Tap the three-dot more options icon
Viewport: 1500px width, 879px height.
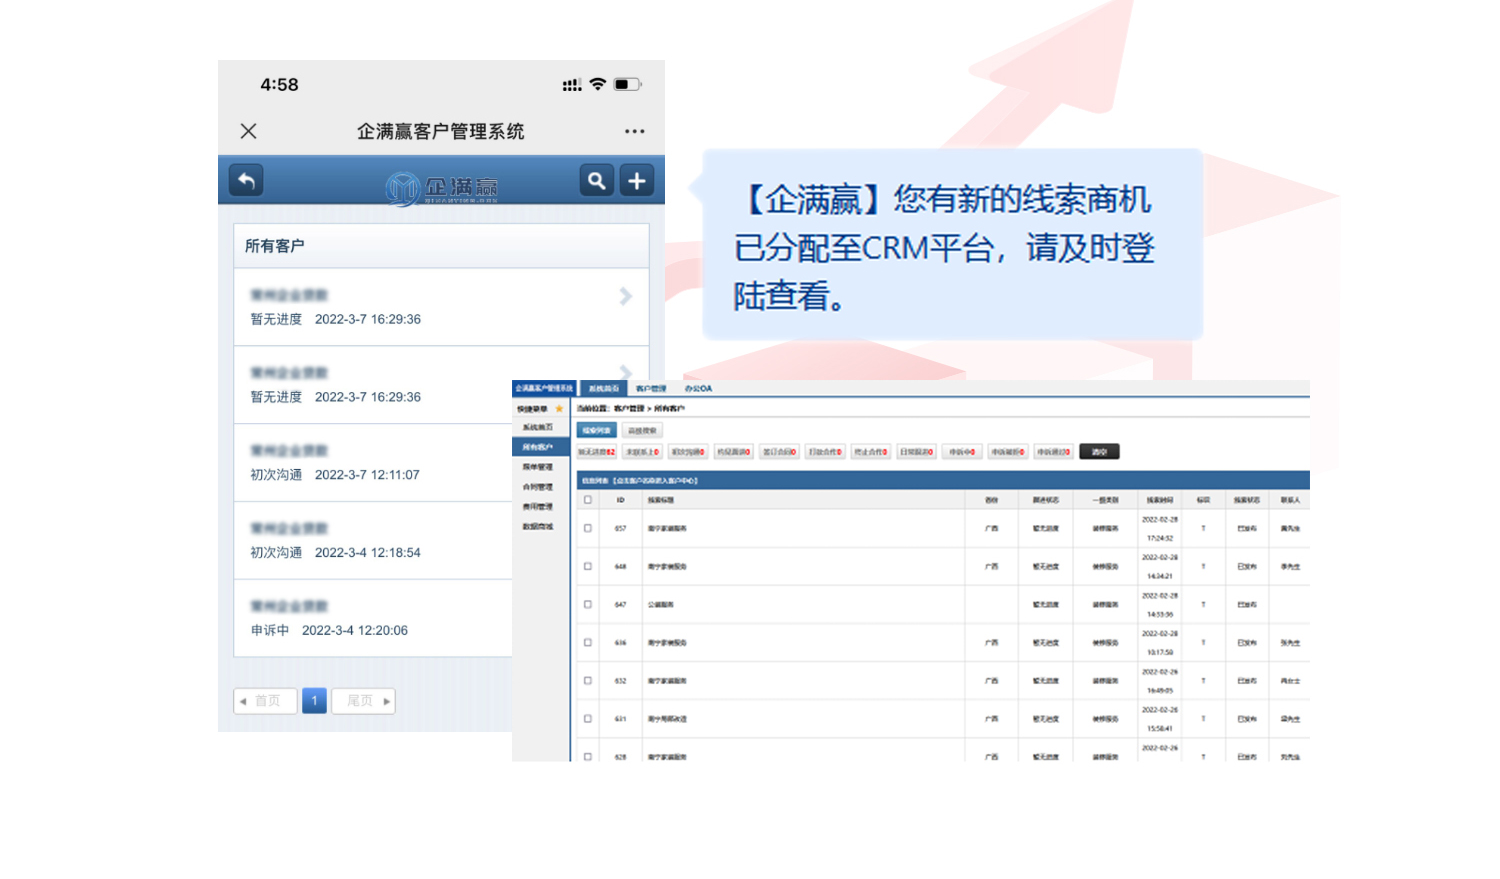pyautogui.click(x=634, y=131)
